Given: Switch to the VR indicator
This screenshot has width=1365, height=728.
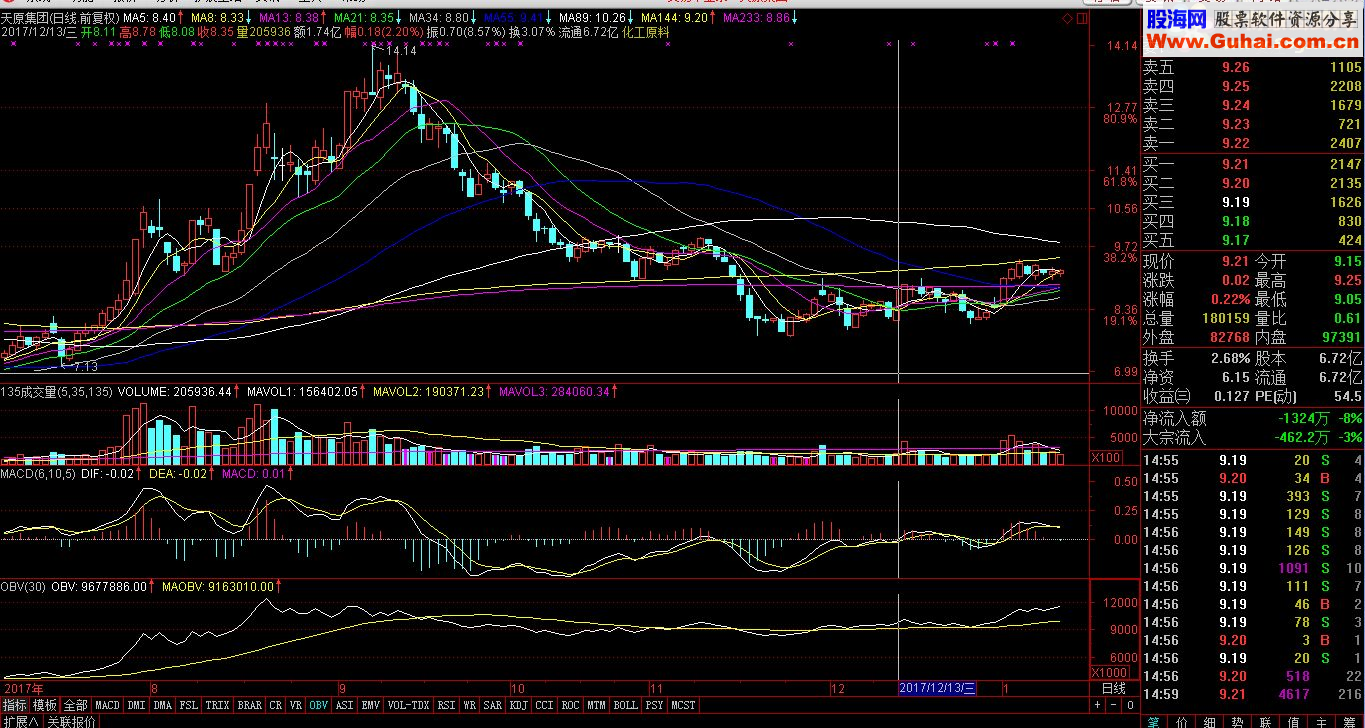Looking at the screenshot, I should 296,705.
